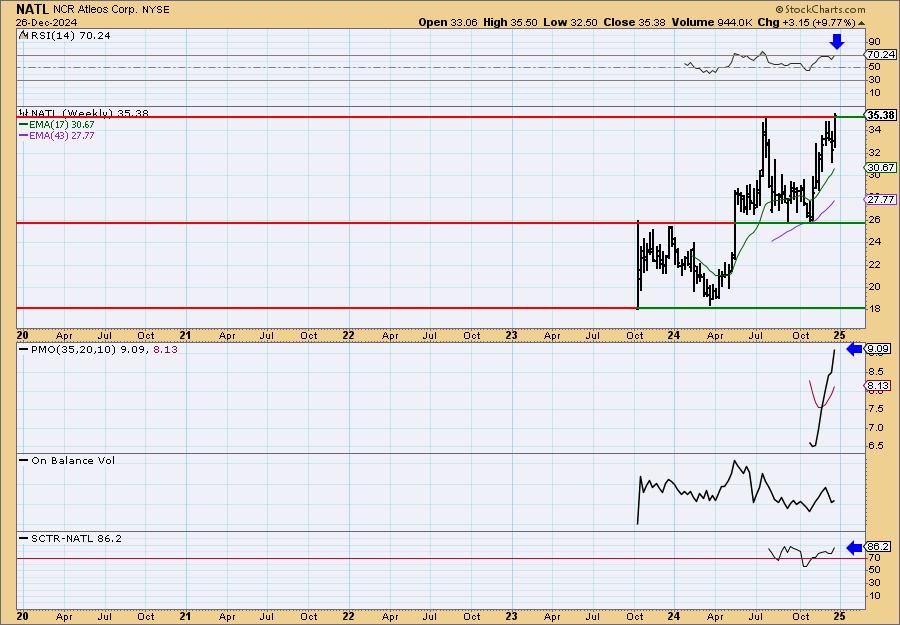The image size is (900, 625).
Task: Click the High 35.50 value
Action: point(510,22)
